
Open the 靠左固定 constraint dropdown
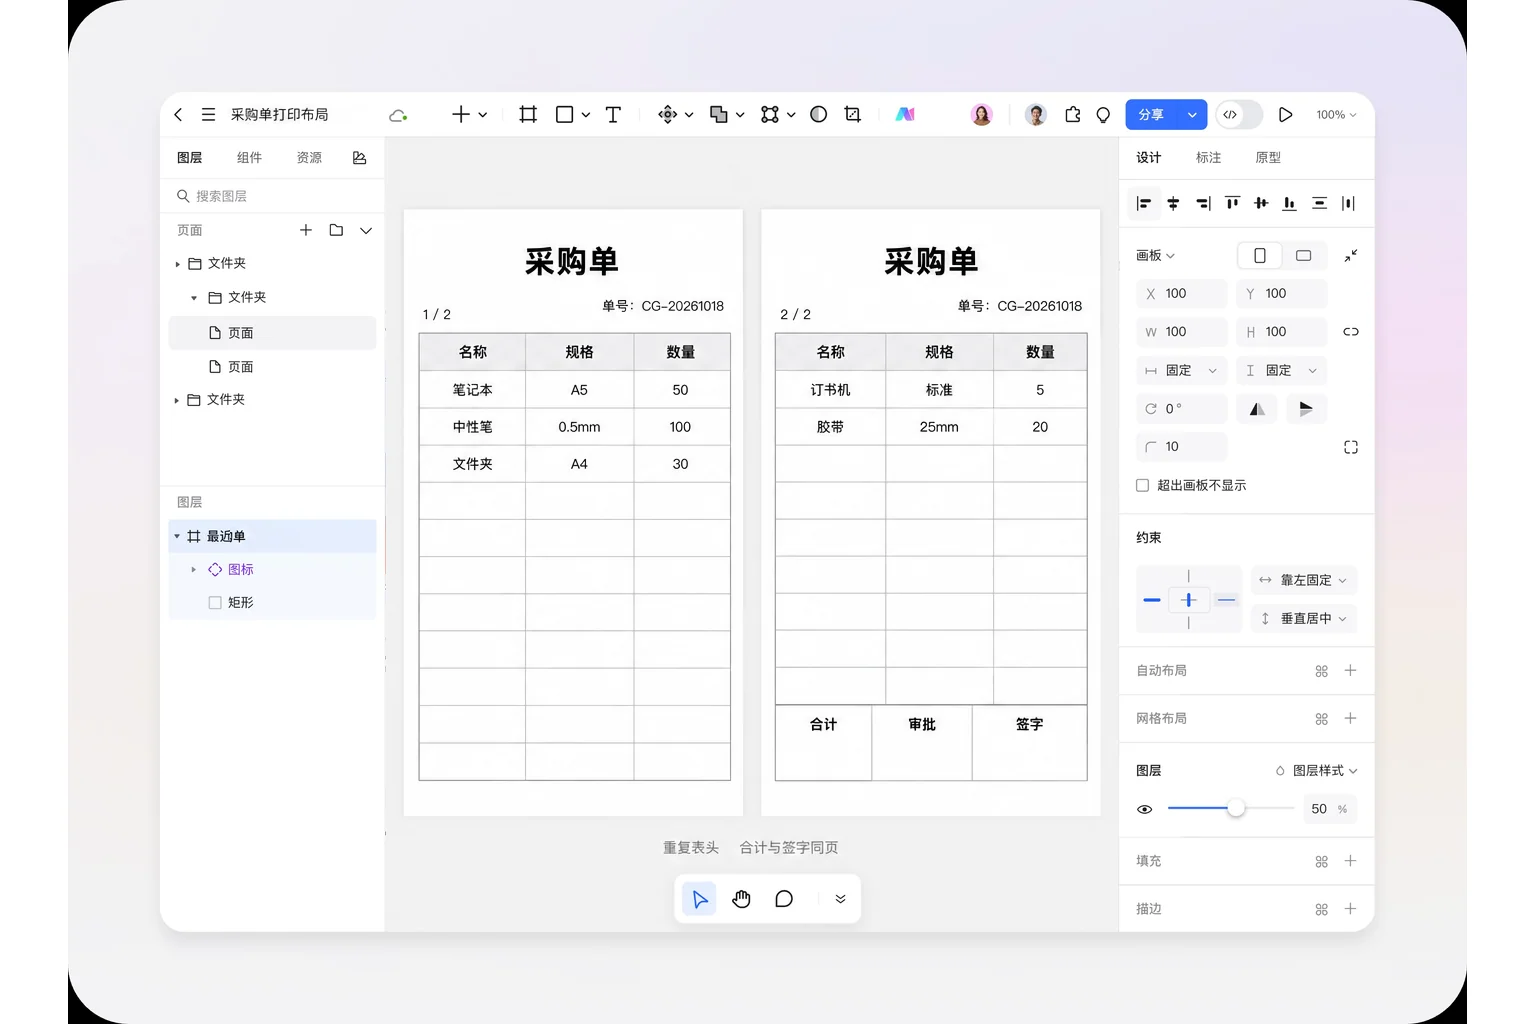coord(1304,580)
